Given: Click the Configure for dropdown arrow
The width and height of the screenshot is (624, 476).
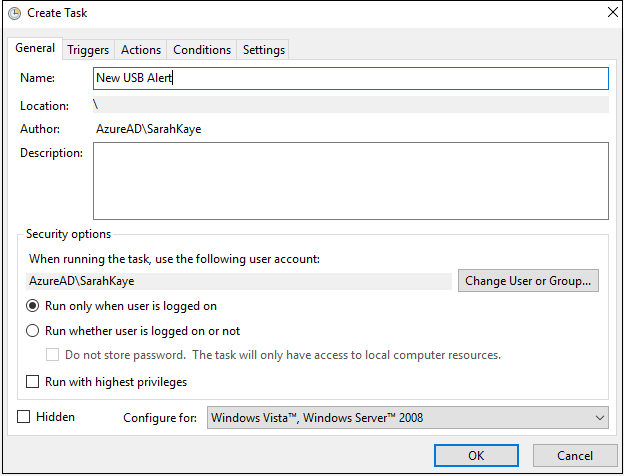Looking at the screenshot, I should (x=600, y=417).
